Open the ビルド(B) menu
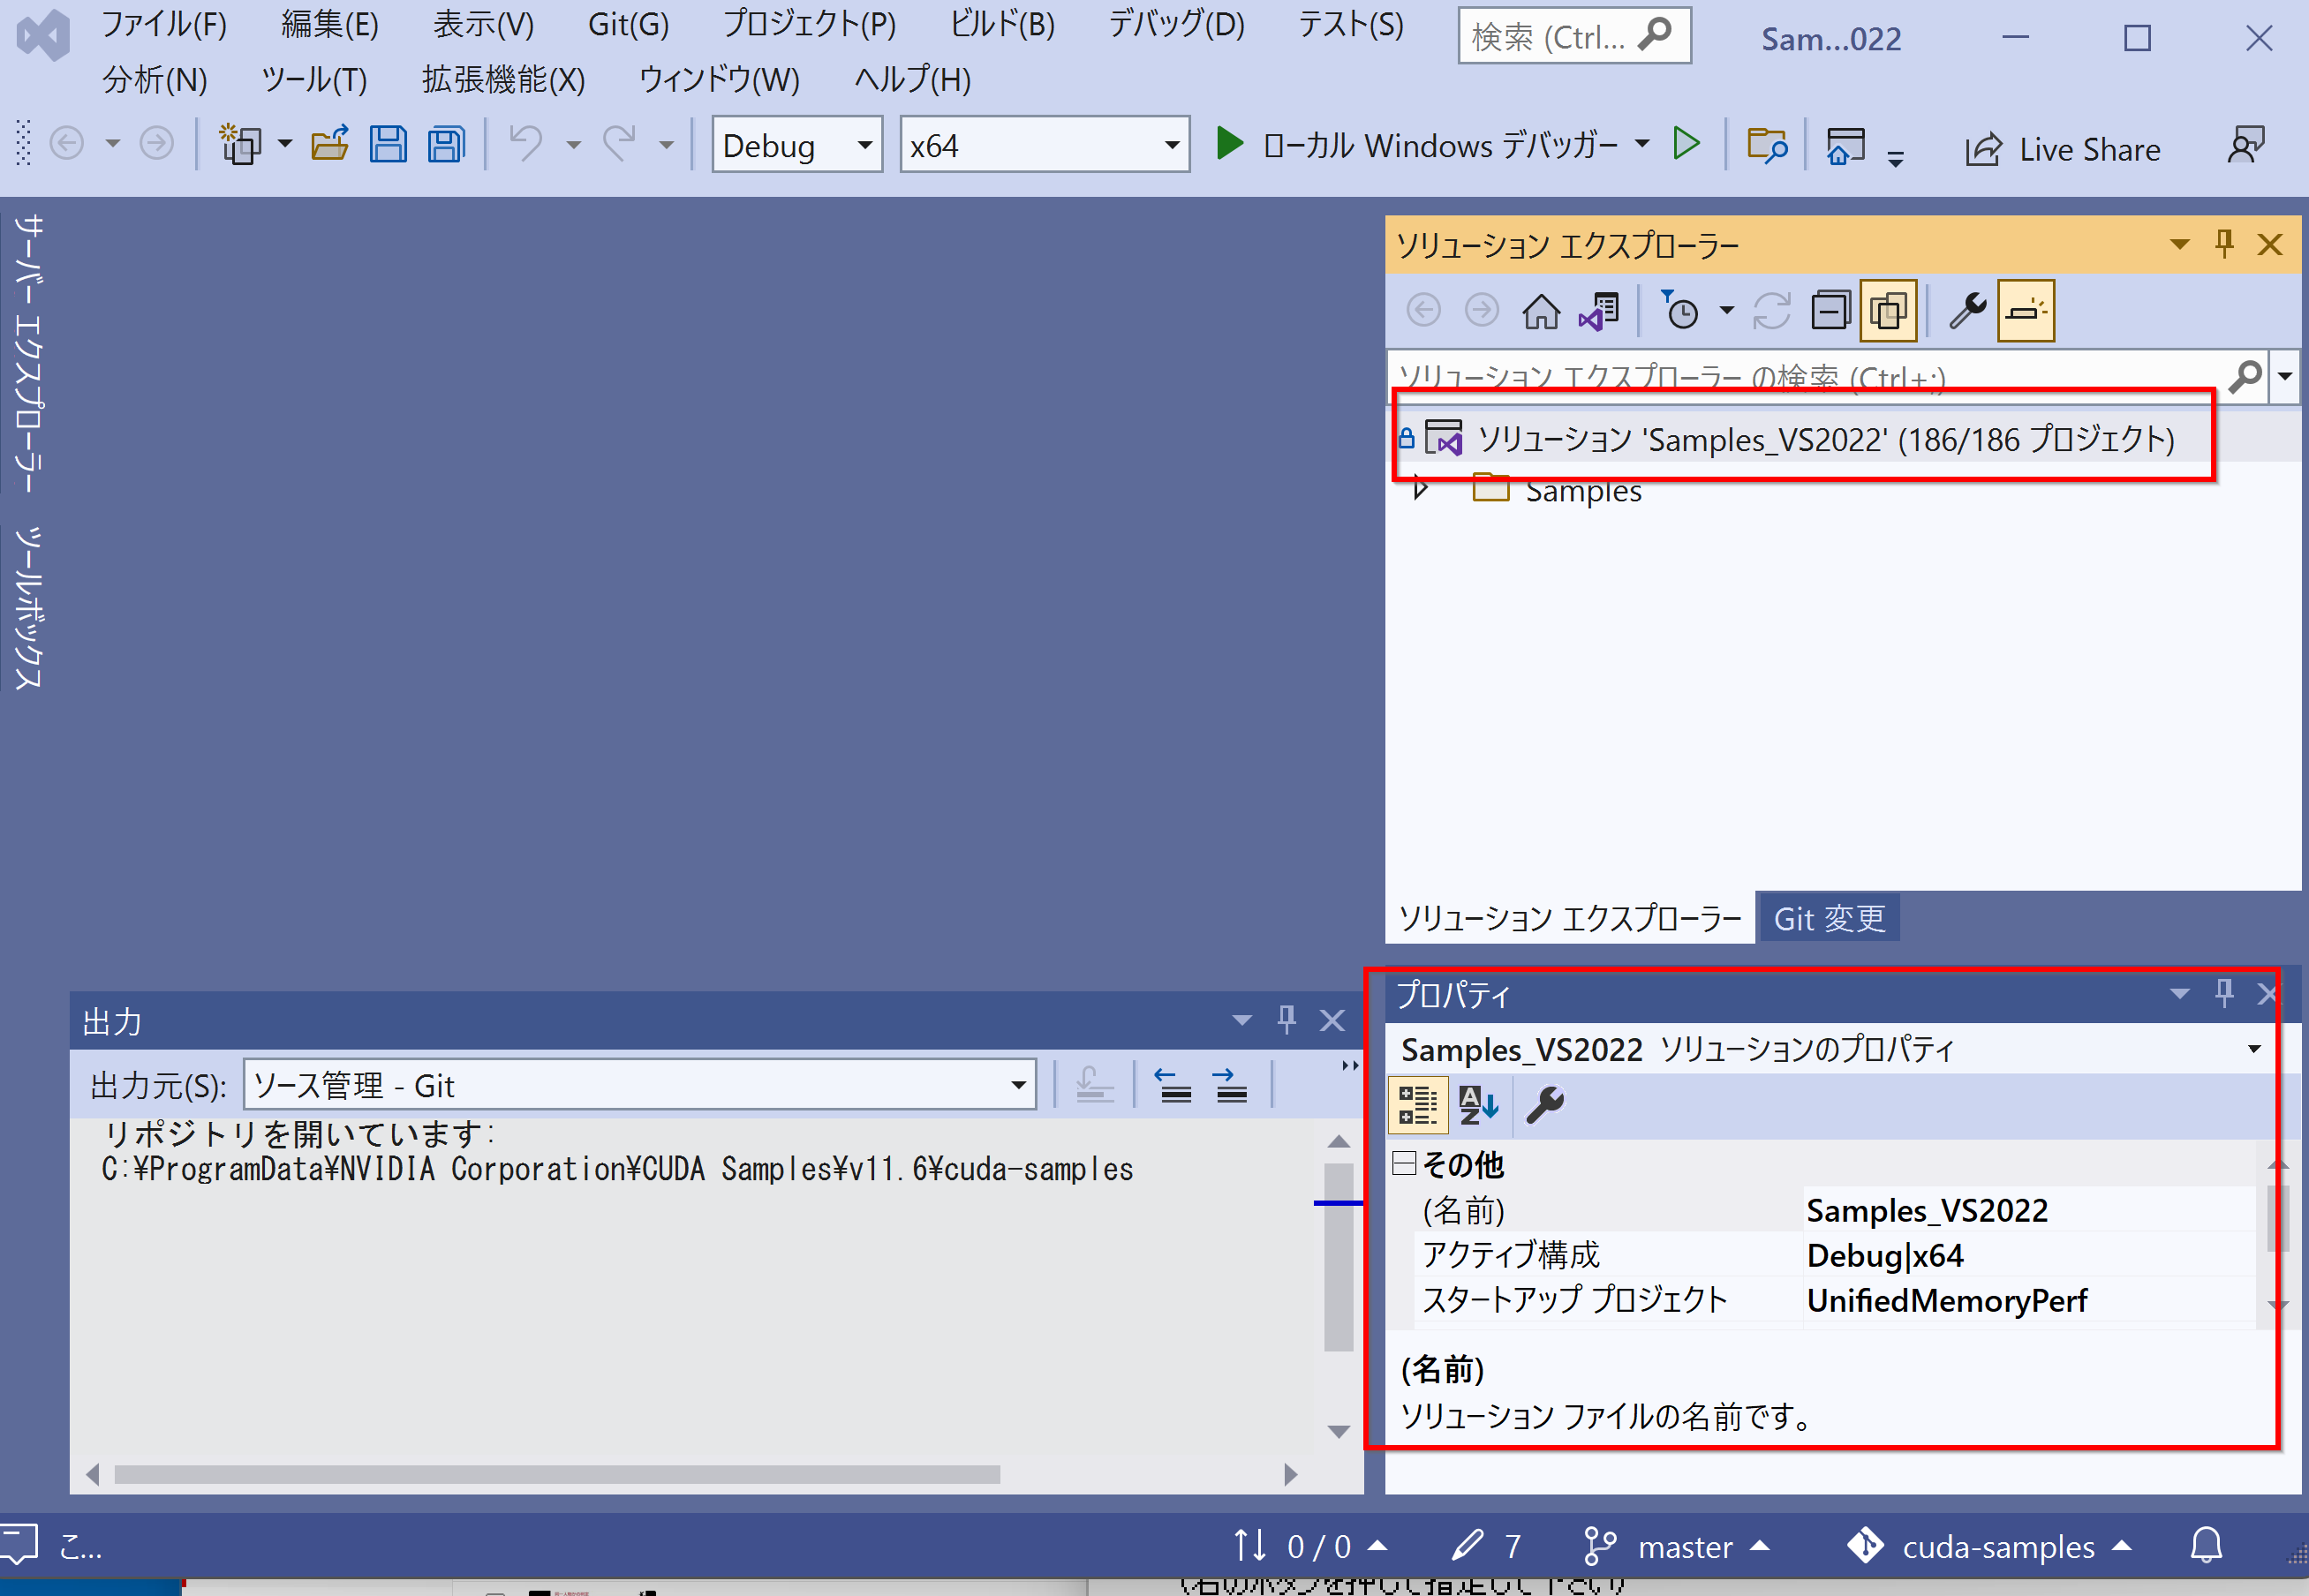 point(1001,24)
